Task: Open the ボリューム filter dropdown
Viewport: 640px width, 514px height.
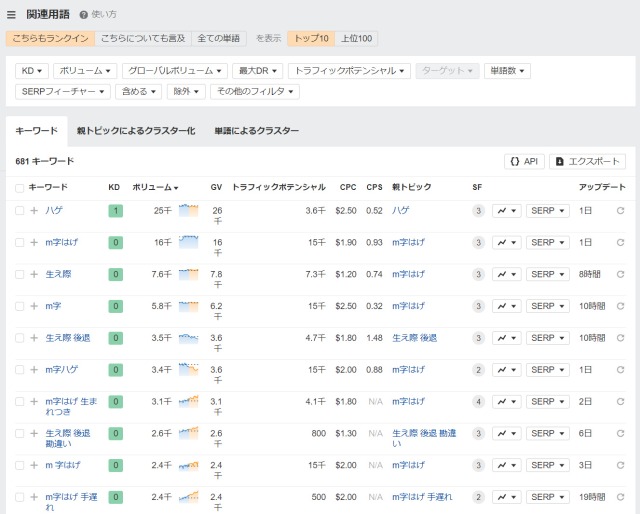Action: pyautogui.click(x=85, y=71)
